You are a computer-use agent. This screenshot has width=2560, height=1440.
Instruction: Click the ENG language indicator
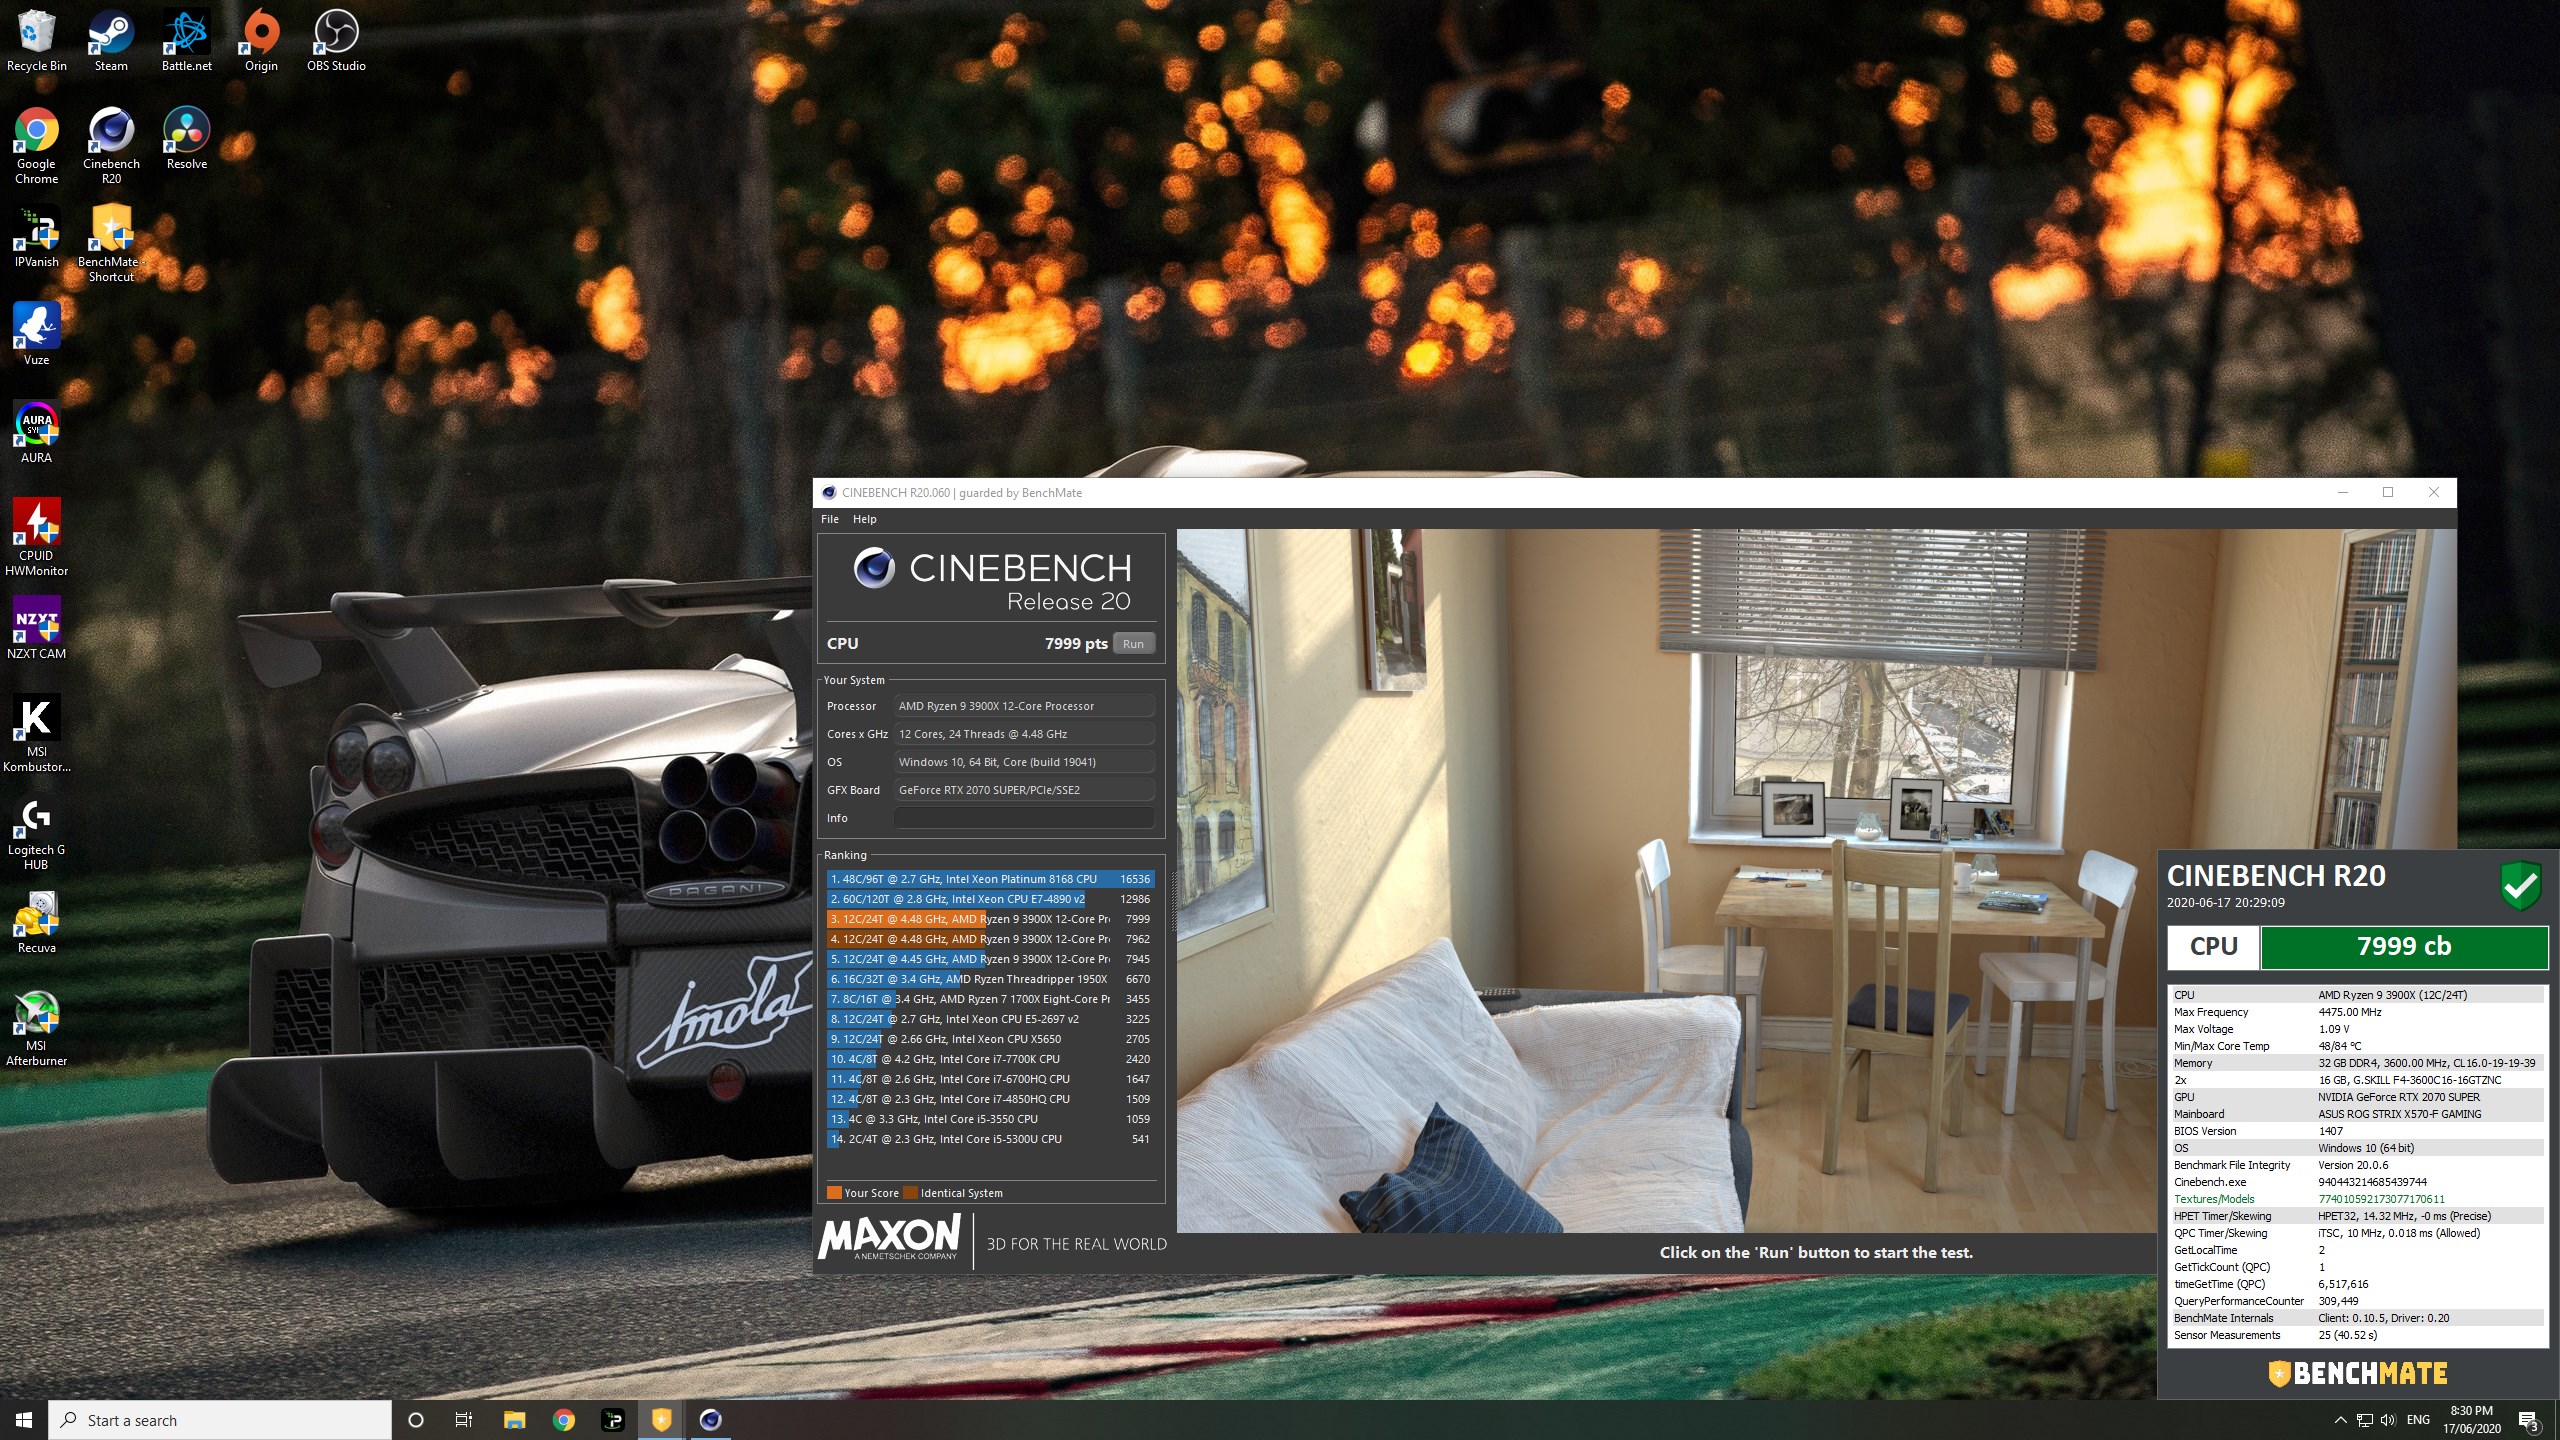2418,1420
